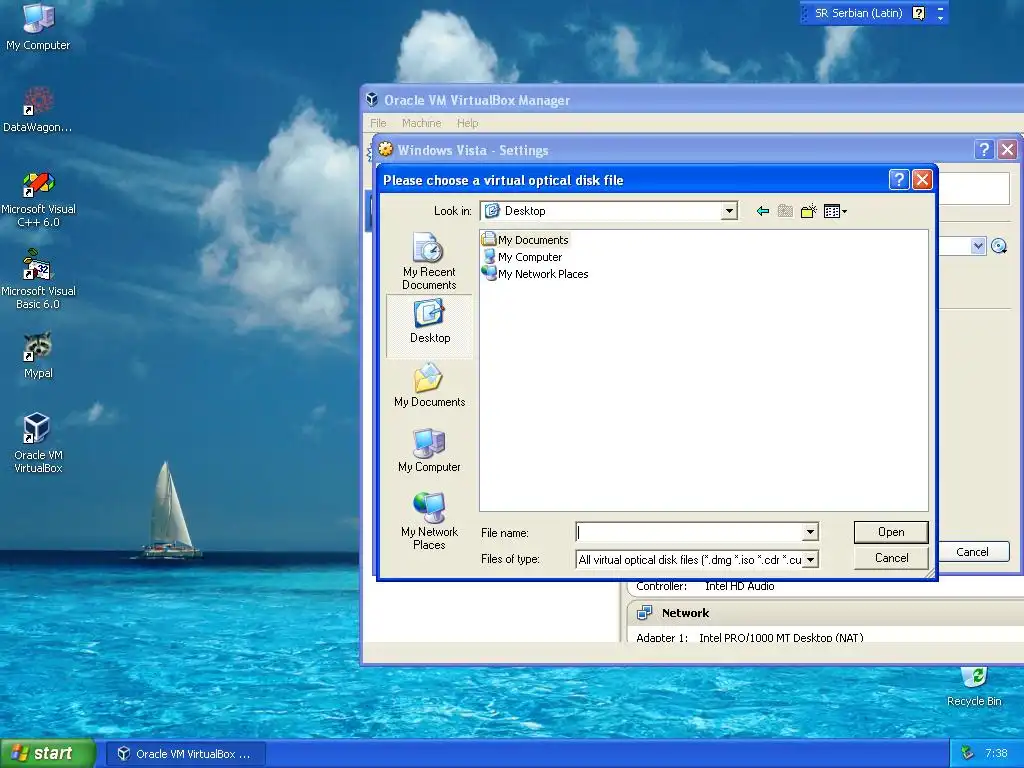Click the Network section header

click(685, 613)
